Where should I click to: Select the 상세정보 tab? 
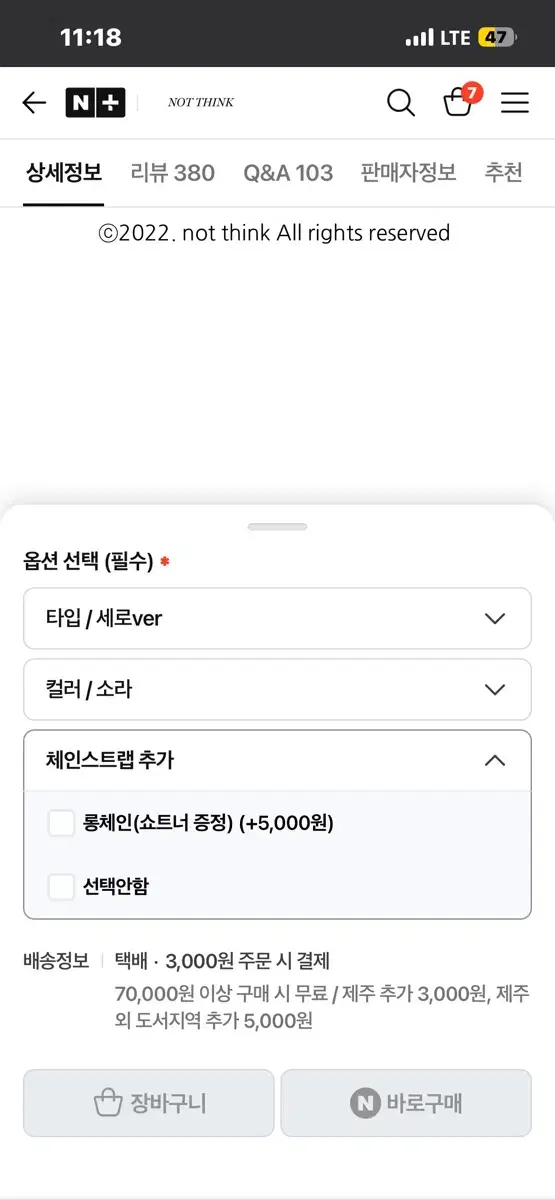(x=64, y=173)
